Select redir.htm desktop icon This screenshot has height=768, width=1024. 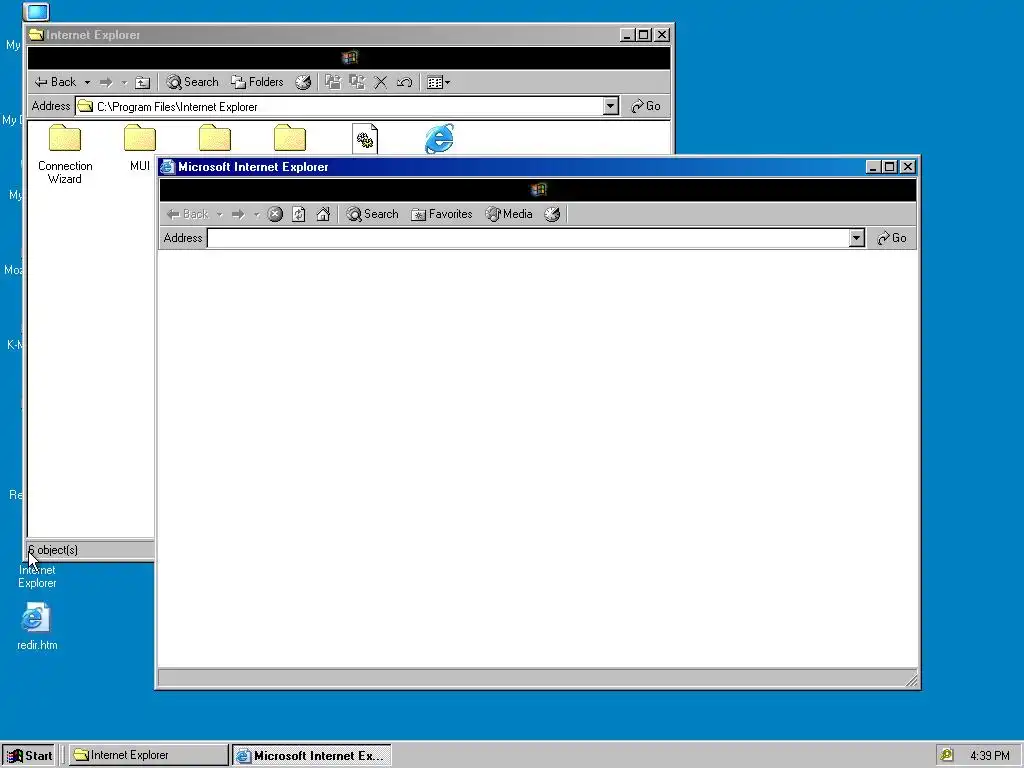click(x=37, y=627)
